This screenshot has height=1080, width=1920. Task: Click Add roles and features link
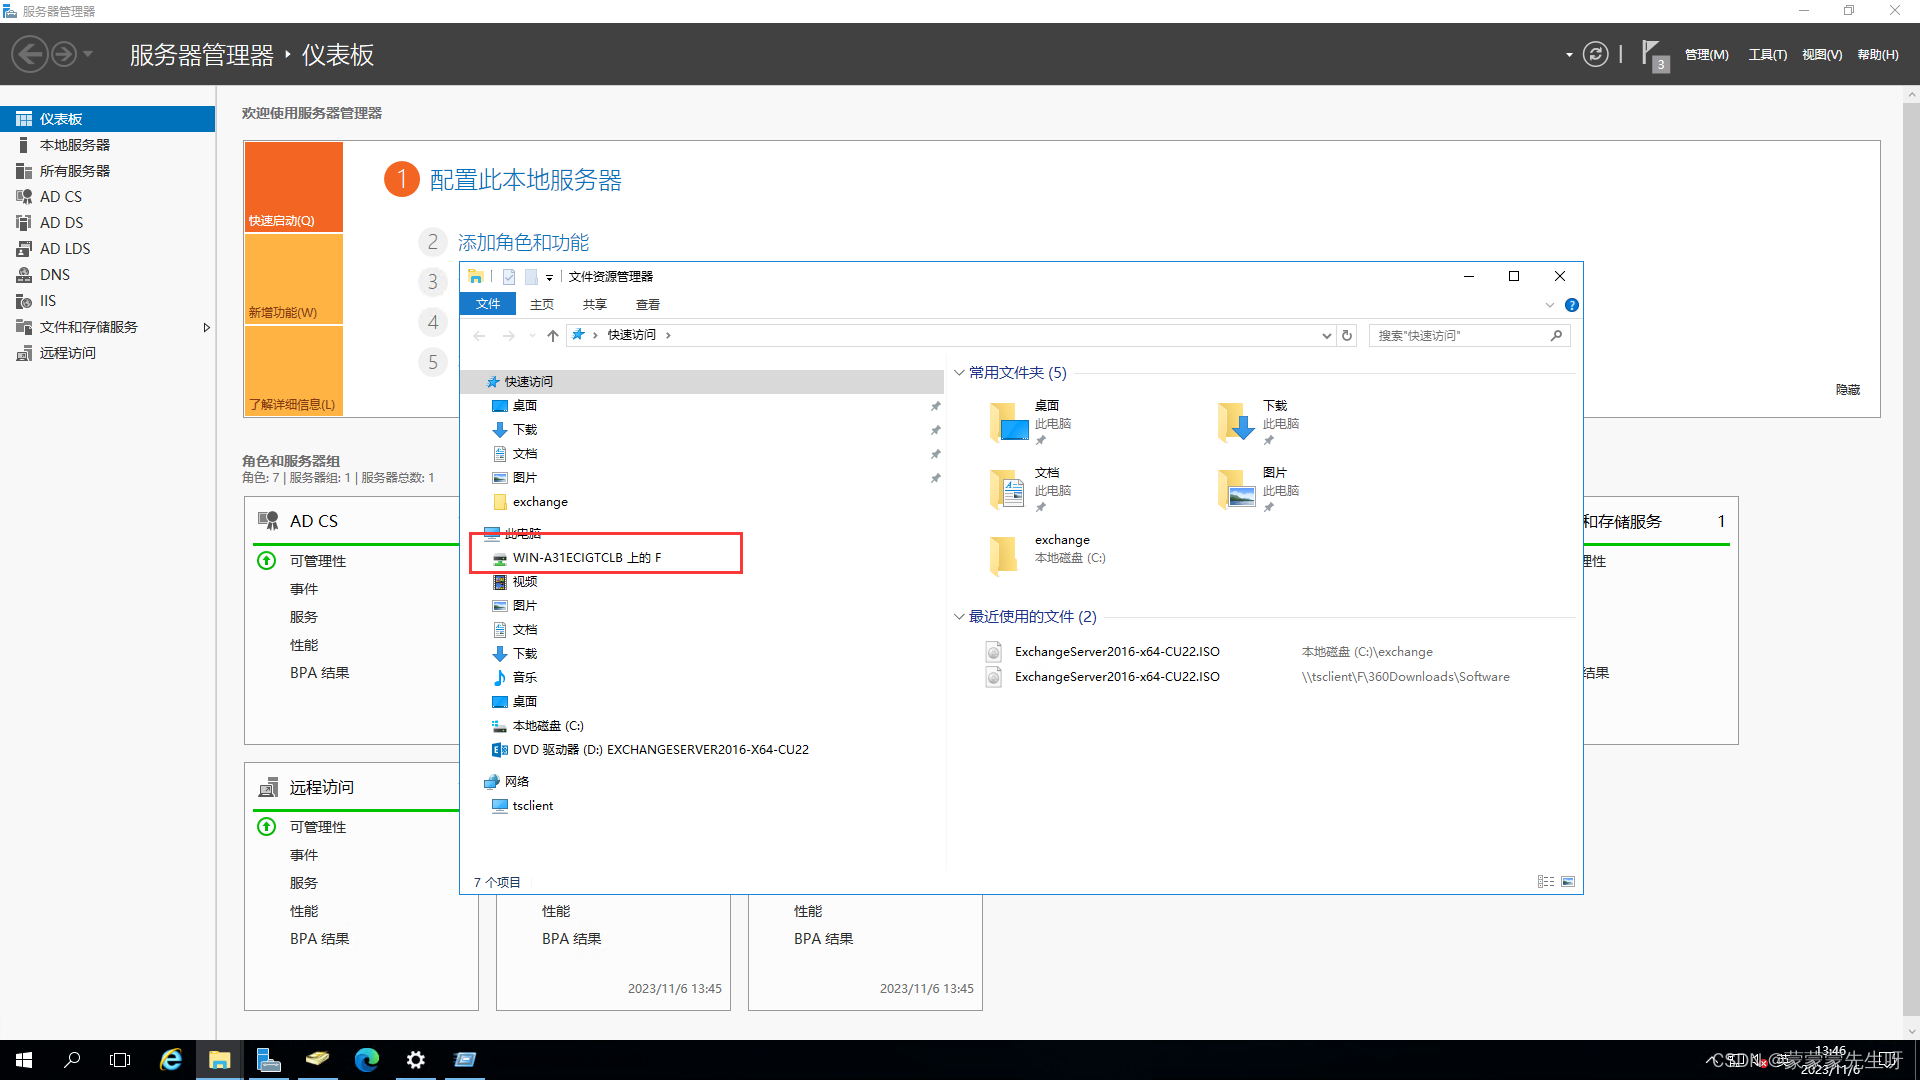[x=523, y=243]
